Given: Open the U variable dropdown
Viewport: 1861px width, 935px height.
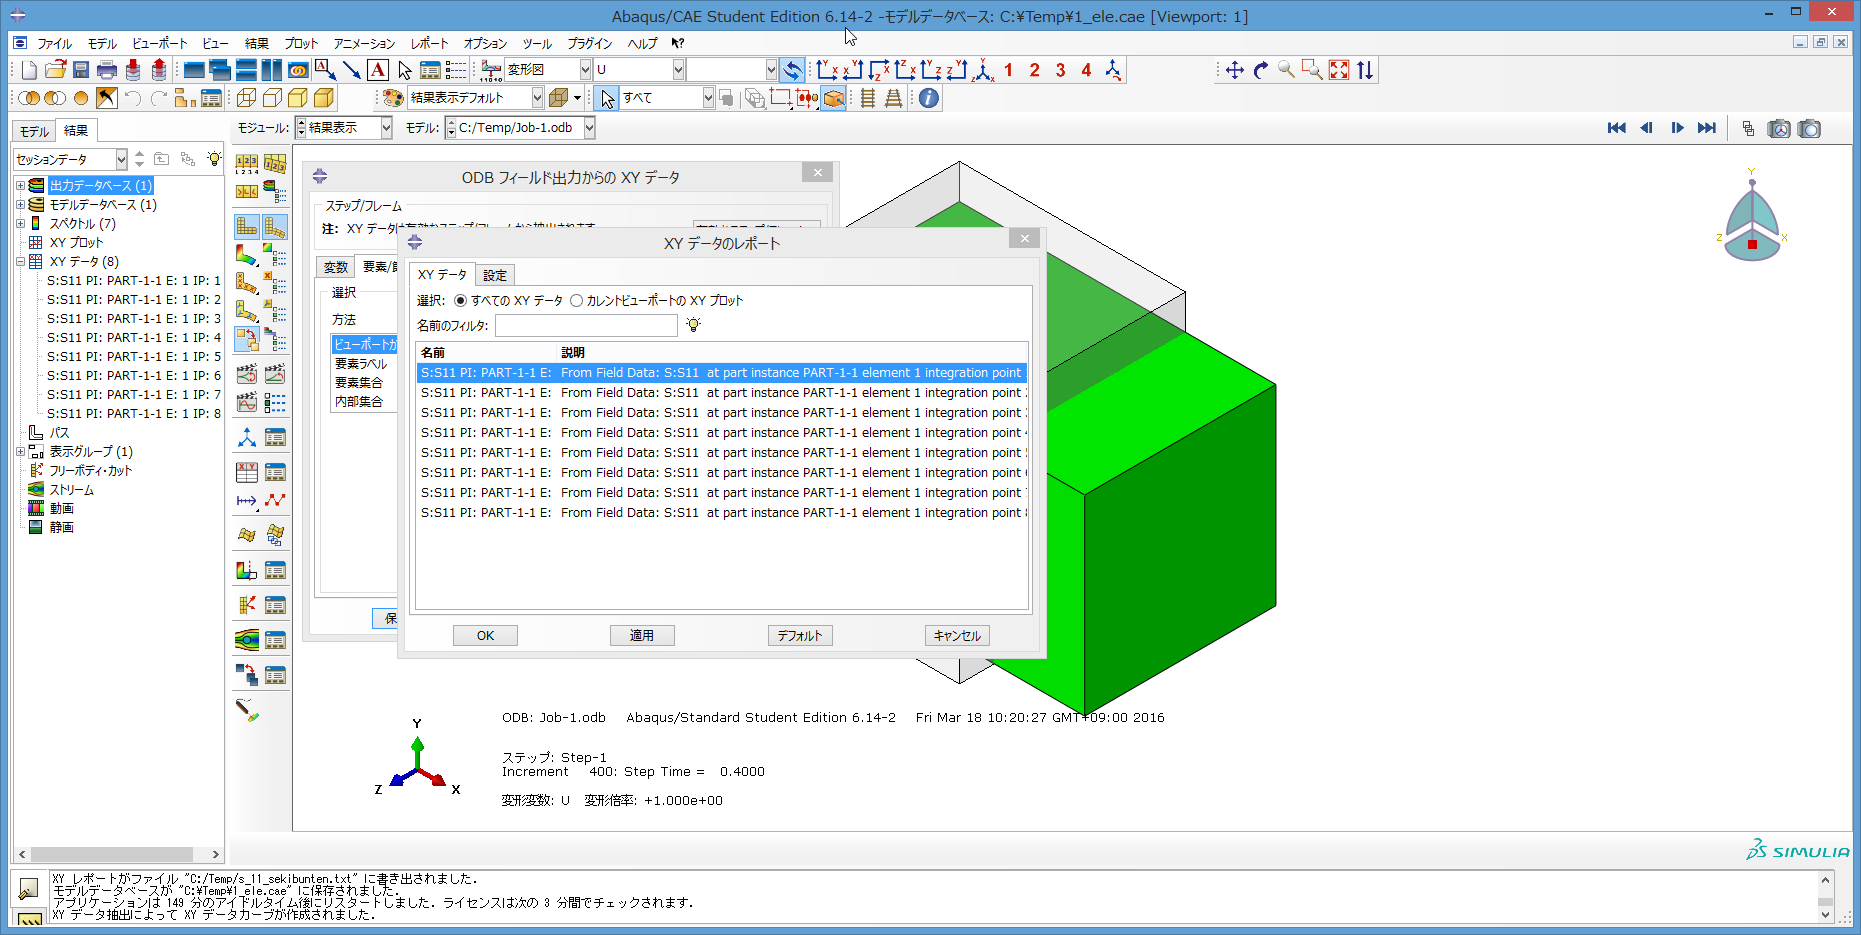Looking at the screenshot, I should [x=678, y=70].
